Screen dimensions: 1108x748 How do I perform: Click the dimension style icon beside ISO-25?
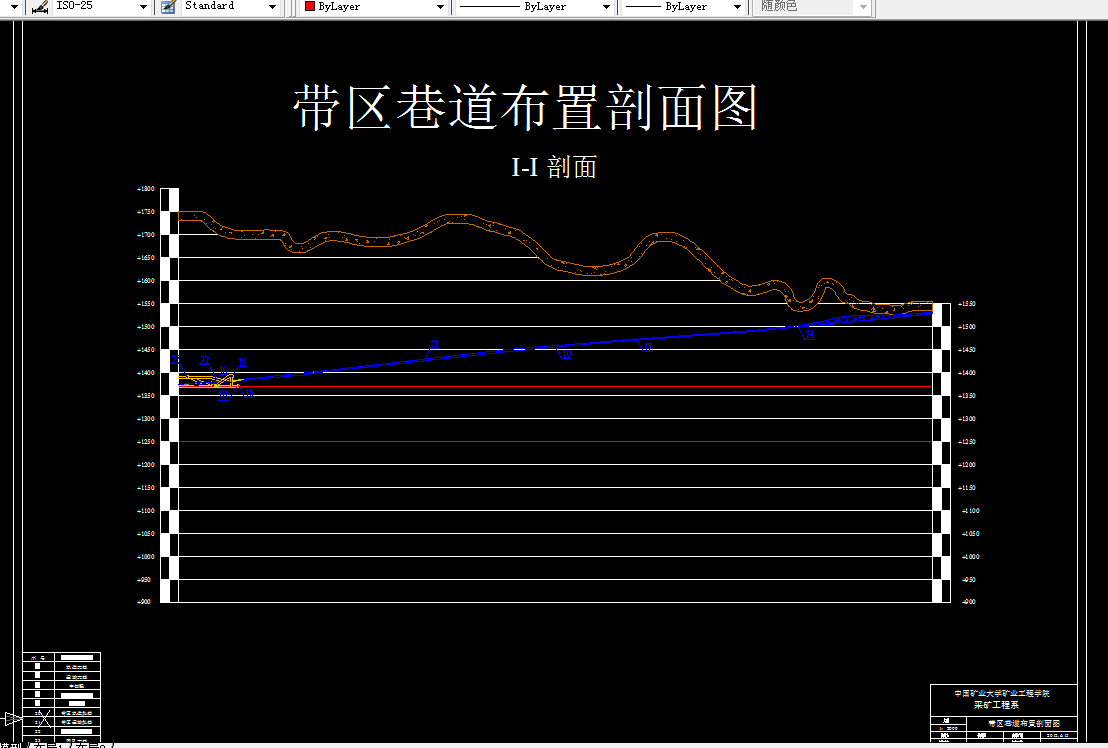40,6
